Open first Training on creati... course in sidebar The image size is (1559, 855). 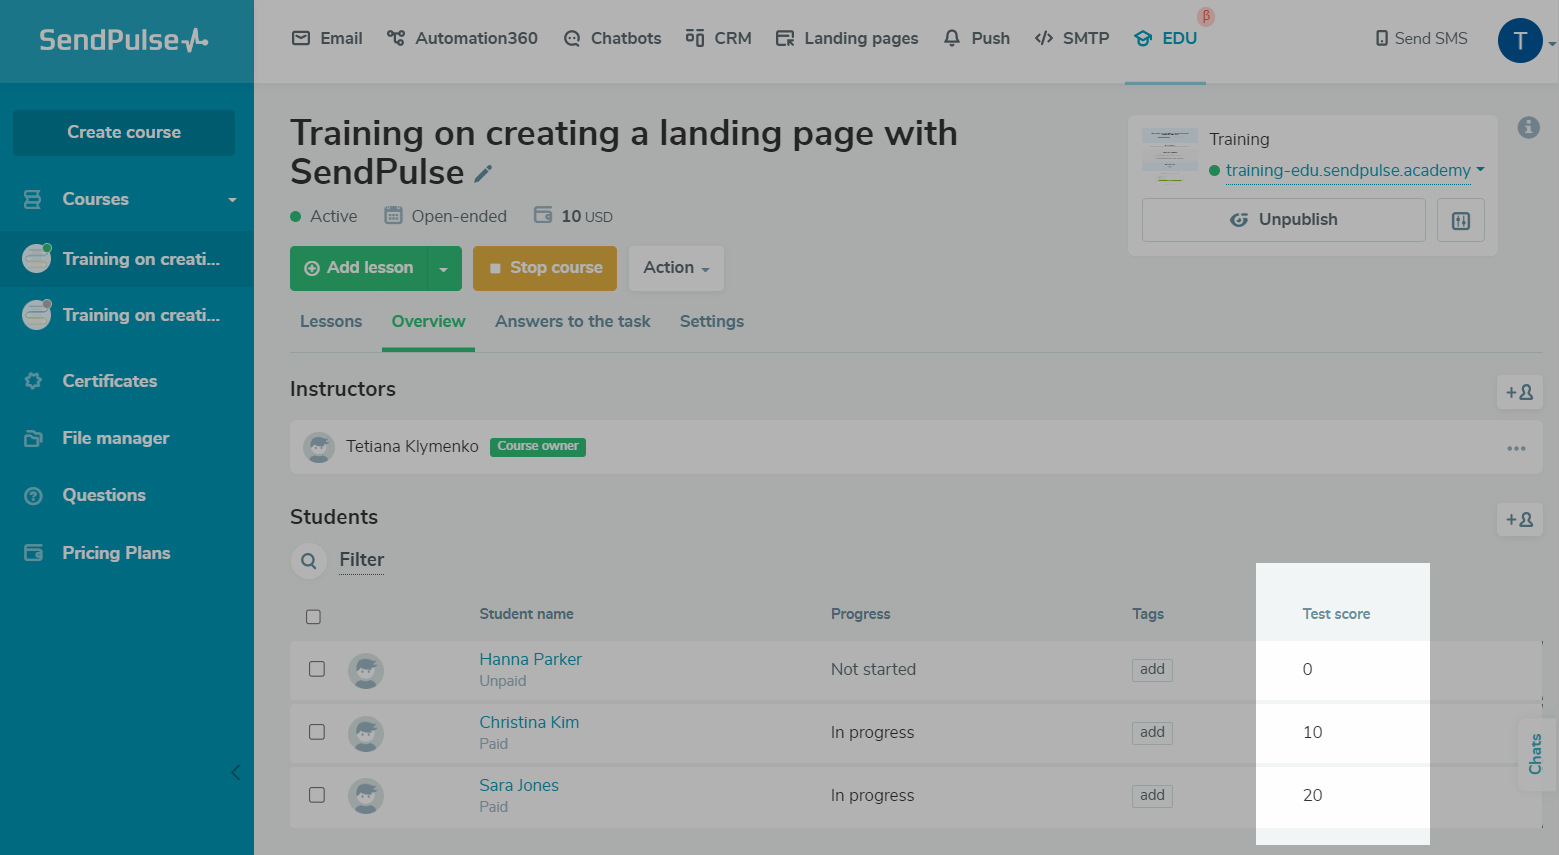click(127, 259)
